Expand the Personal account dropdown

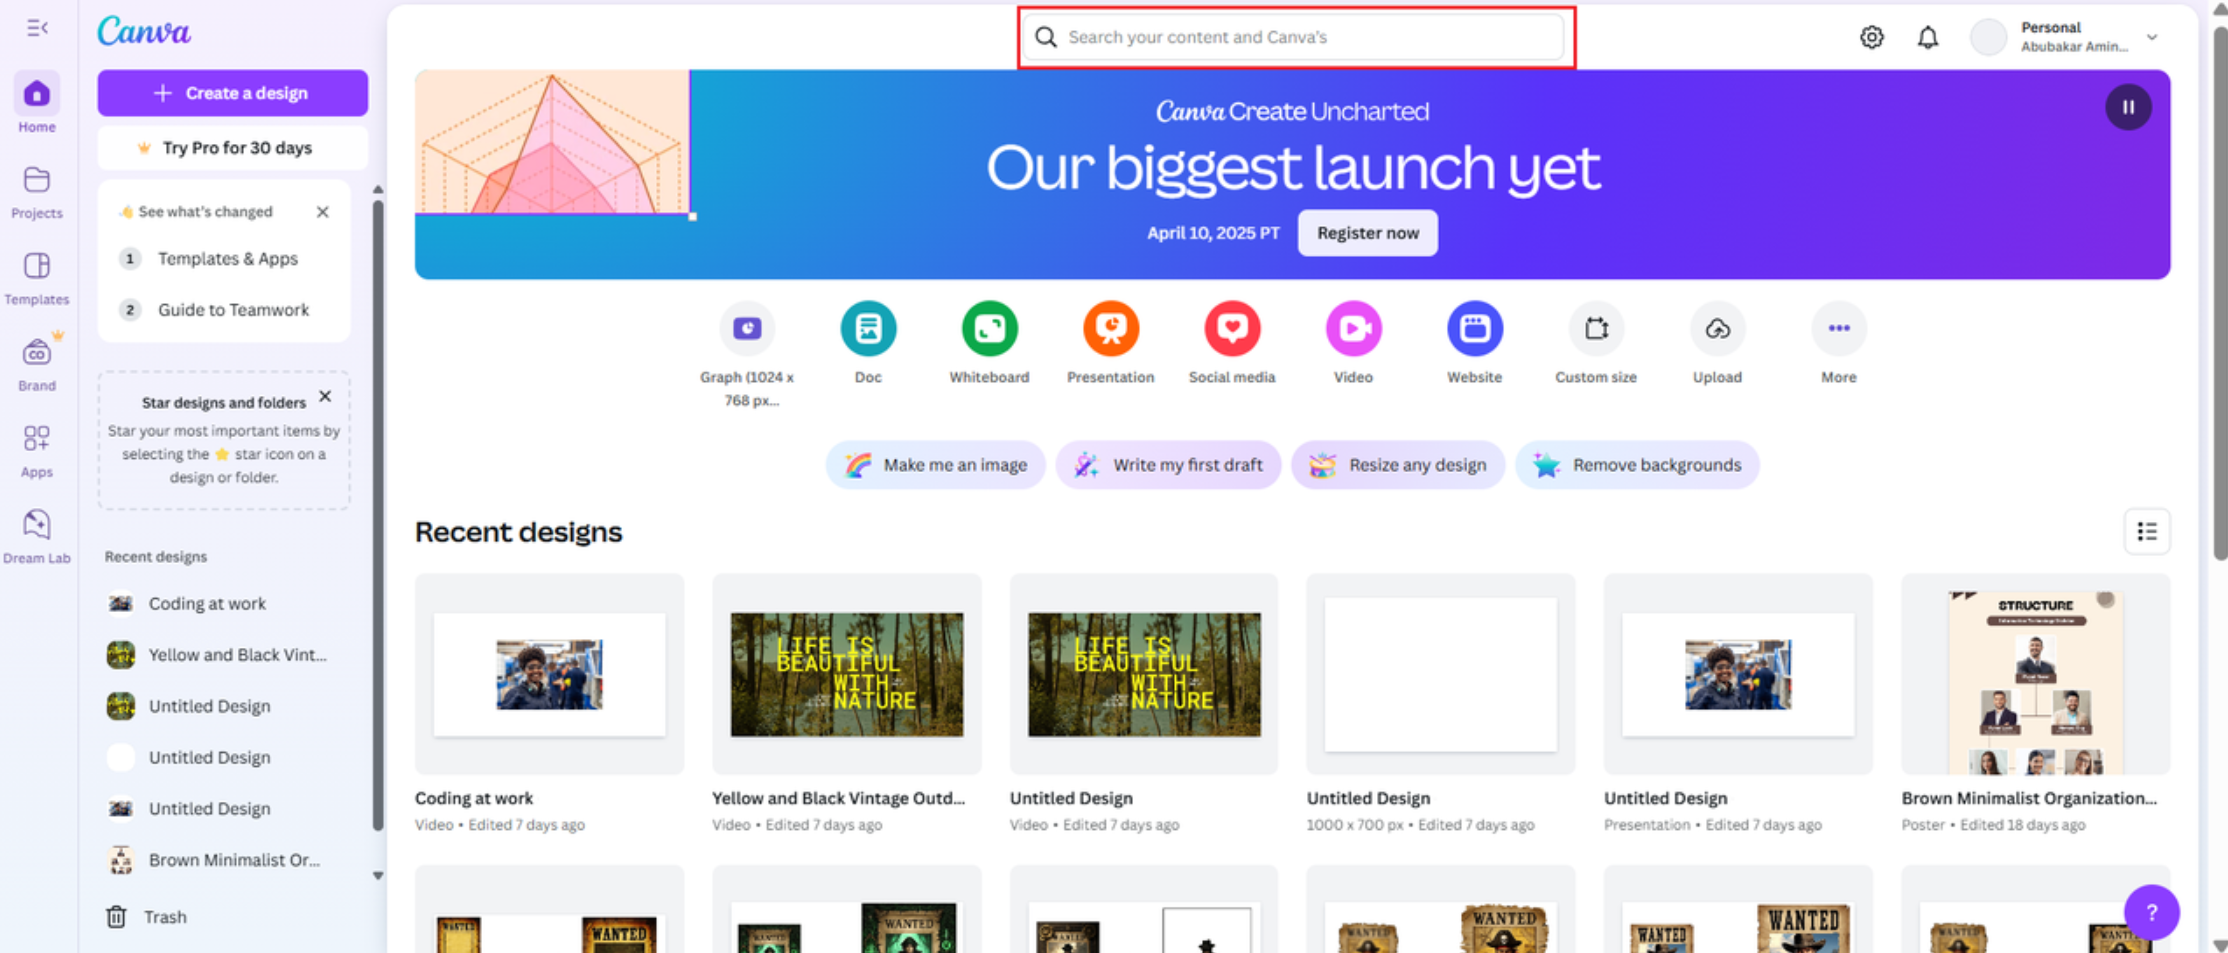(x=2152, y=37)
